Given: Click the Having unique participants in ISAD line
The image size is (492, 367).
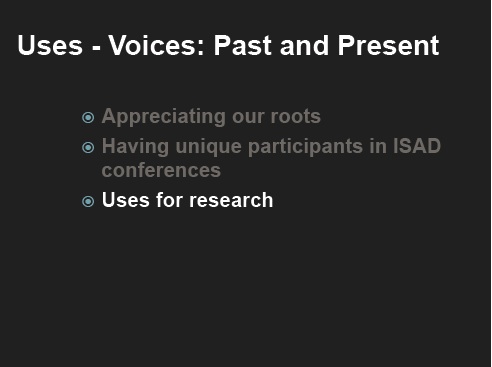Looking at the screenshot, I should point(271,146).
